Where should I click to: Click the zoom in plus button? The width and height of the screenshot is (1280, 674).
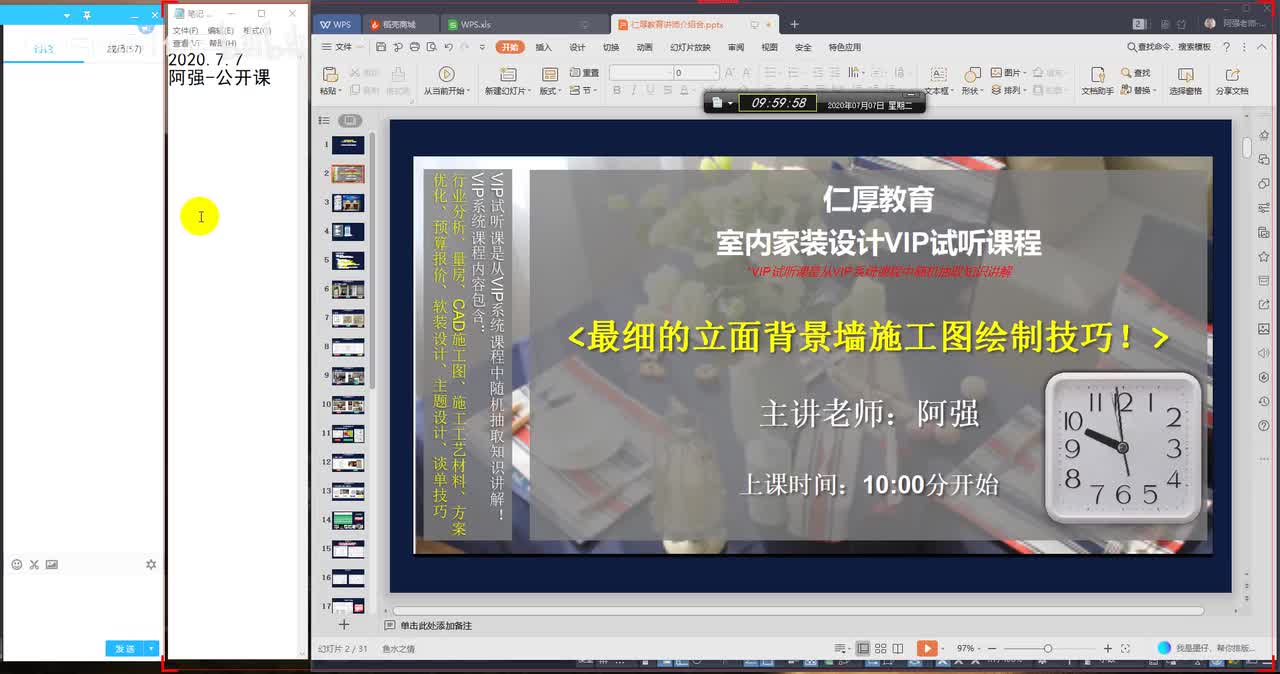click(1107, 648)
